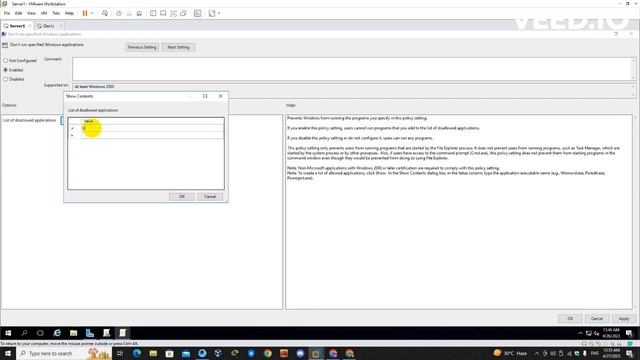Open Mail app on host taskbar
The height and width of the screenshot is (360, 640).
(x=186, y=353)
